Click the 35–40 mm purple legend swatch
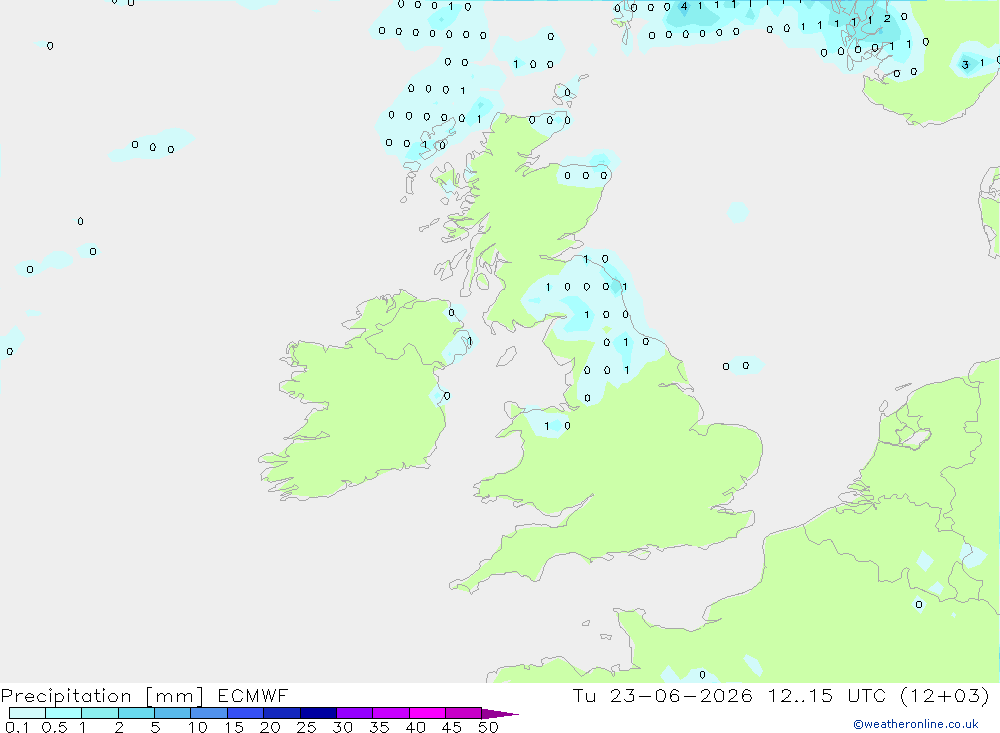Viewport: 1000px width, 733px height. [x=391, y=713]
